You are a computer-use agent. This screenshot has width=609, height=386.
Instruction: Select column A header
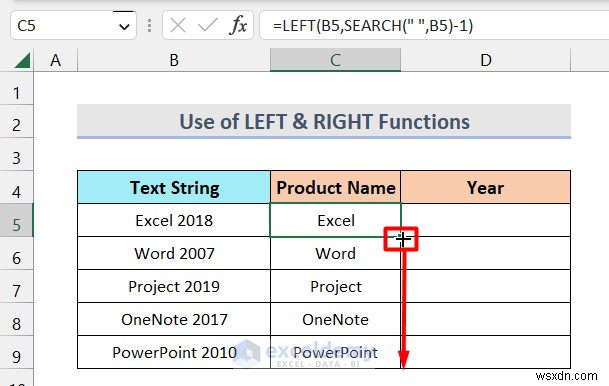point(56,60)
